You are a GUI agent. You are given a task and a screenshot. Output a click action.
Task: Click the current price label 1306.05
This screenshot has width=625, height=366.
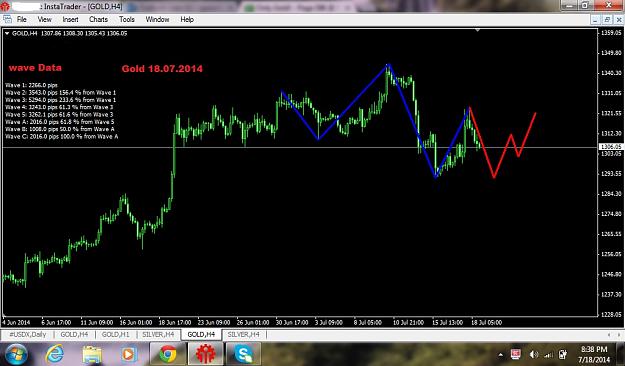(x=610, y=147)
